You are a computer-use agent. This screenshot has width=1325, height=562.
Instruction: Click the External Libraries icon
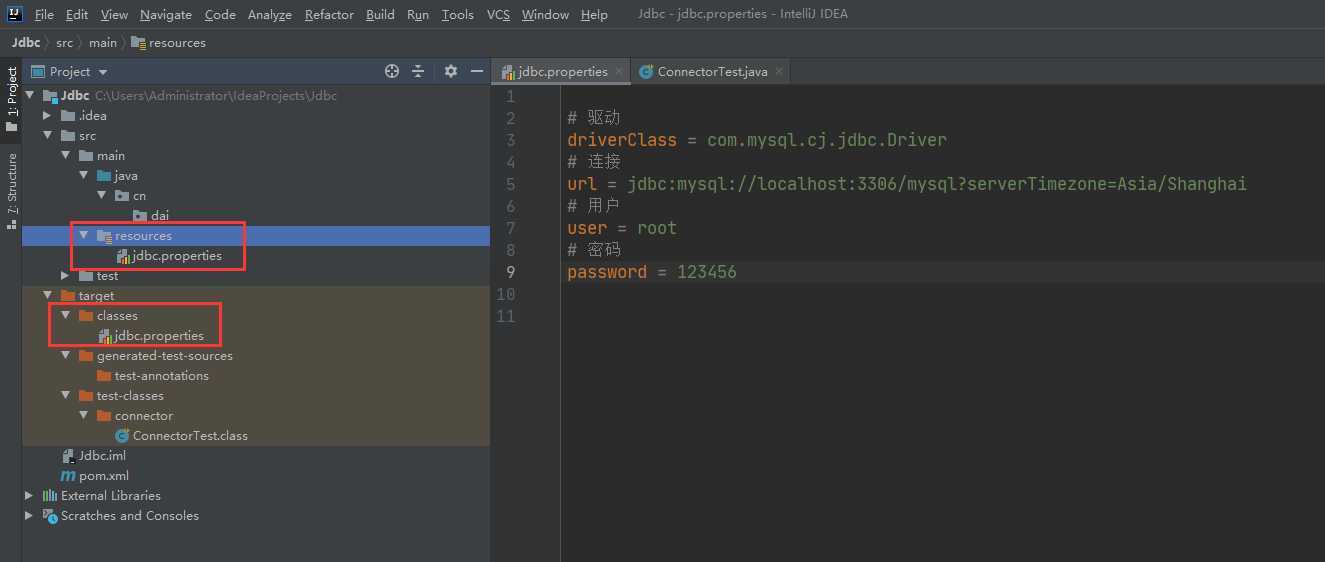click(x=49, y=496)
